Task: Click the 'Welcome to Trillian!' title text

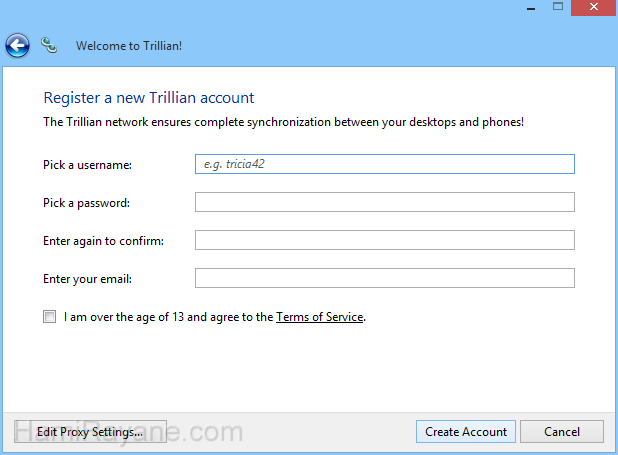Action: point(129,46)
